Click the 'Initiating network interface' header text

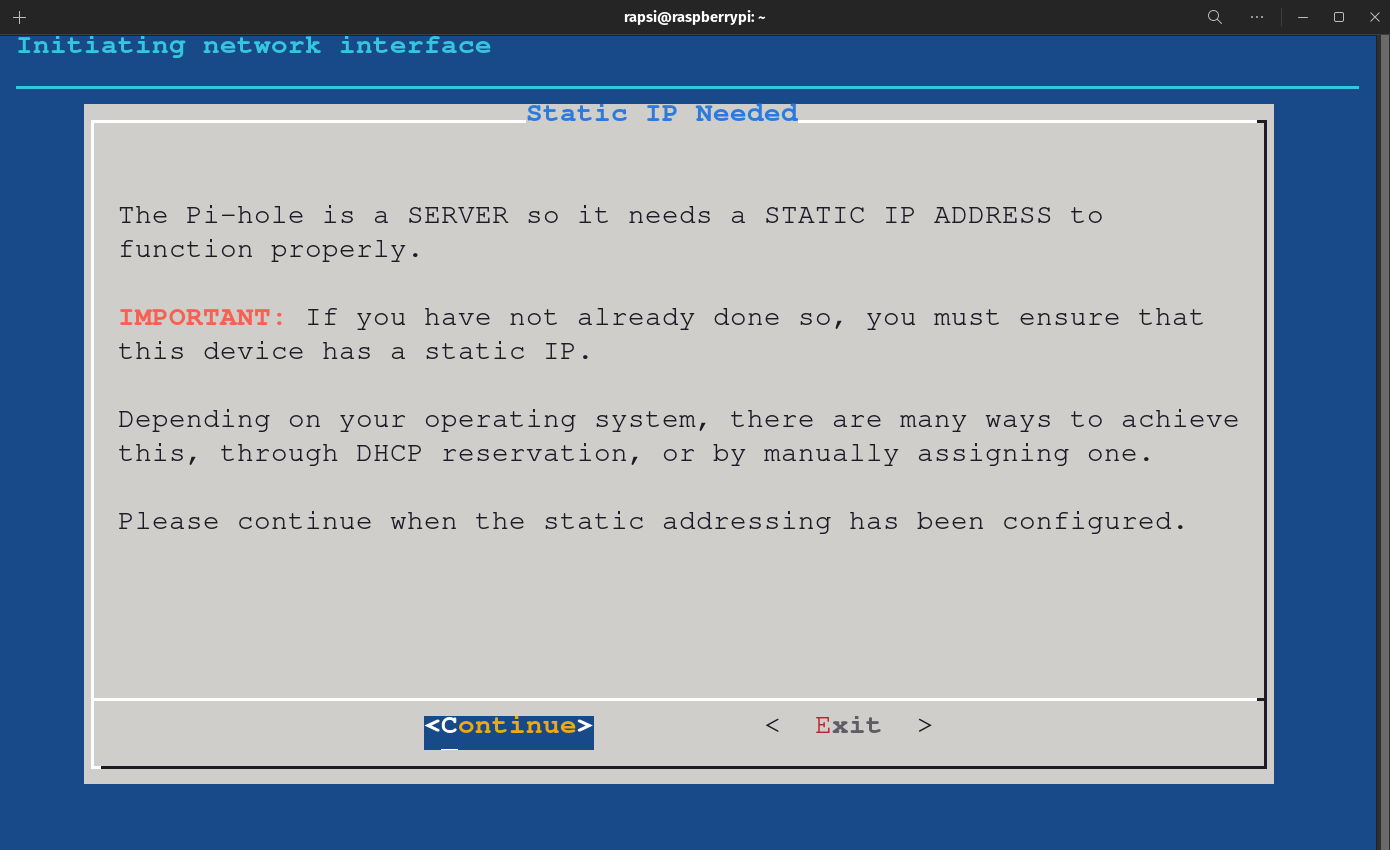(x=254, y=46)
